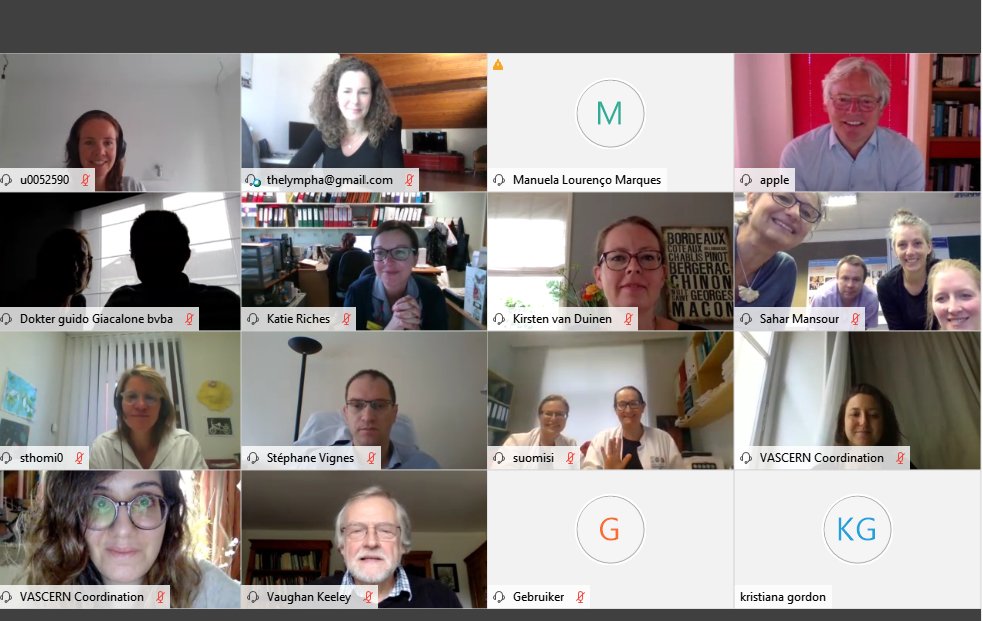Click the kristiana gordon name label
Viewport: 983px width, 621px height.
(782, 597)
